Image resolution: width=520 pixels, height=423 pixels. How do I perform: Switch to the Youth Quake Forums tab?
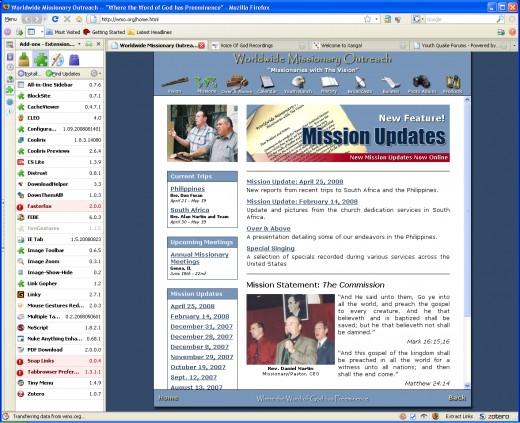tap(459, 45)
